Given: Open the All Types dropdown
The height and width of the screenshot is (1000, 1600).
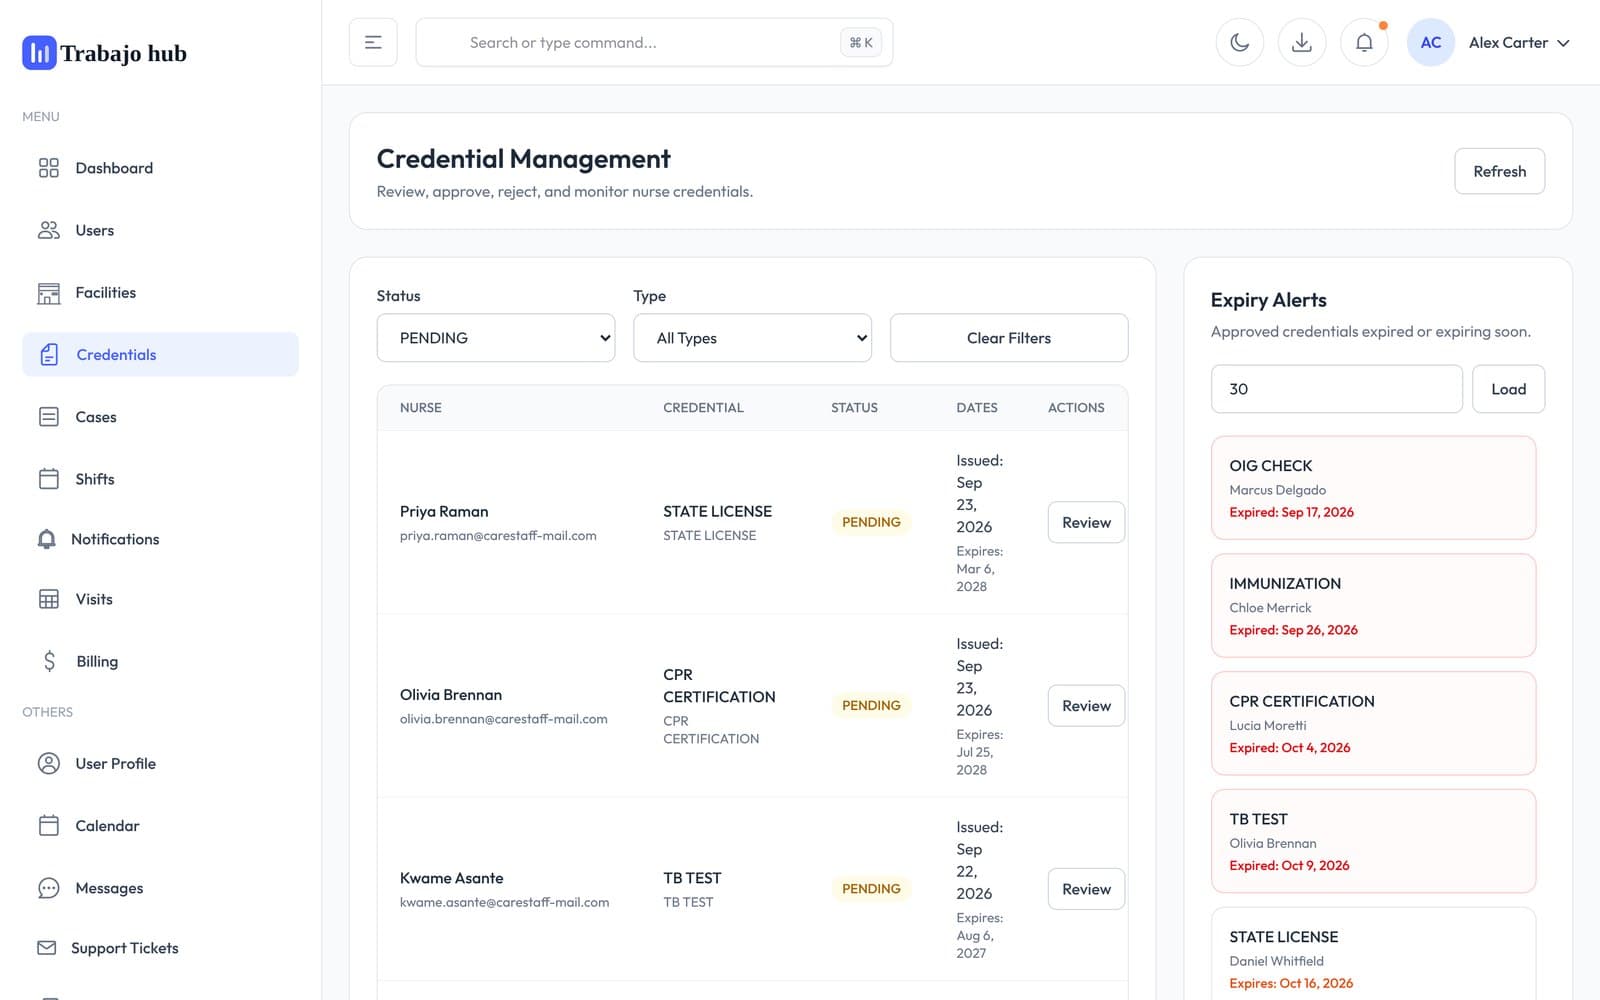Looking at the screenshot, I should pyautogui.click(x=752, y=338).
